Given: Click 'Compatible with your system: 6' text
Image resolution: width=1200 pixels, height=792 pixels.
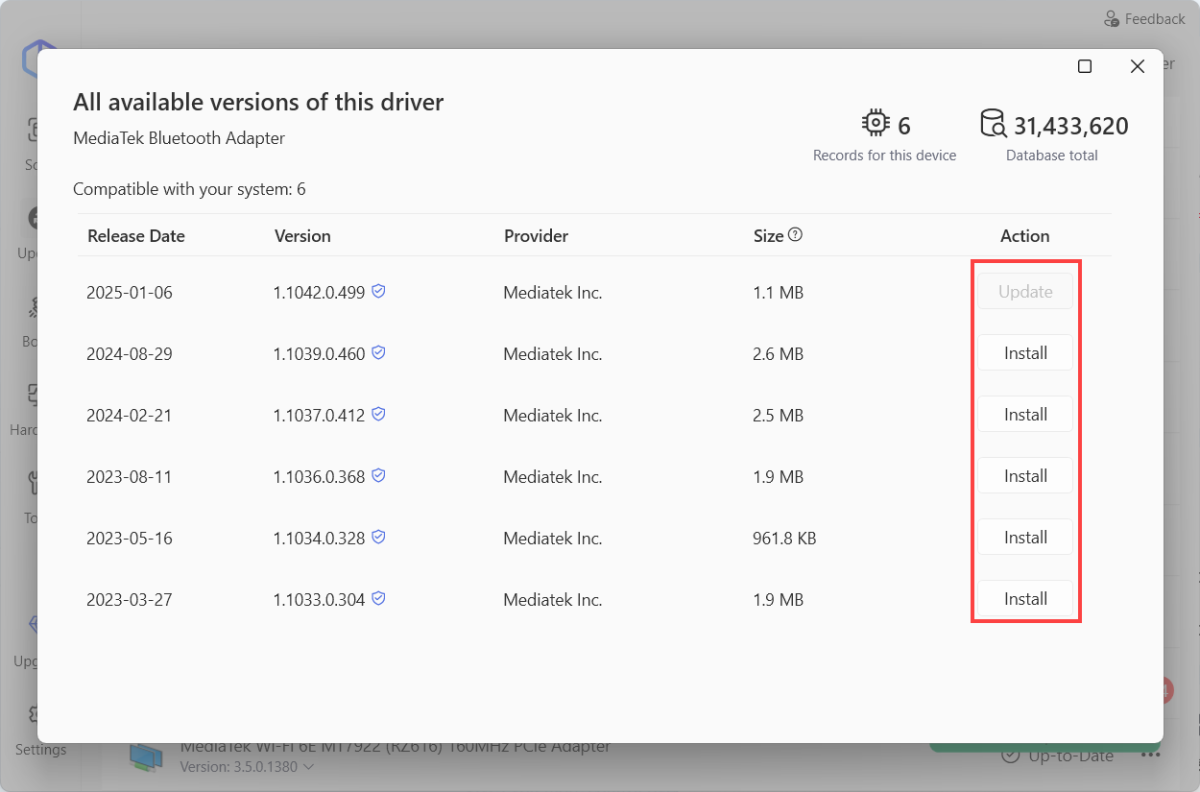Looking at the screenshot, I should (189, 189).
